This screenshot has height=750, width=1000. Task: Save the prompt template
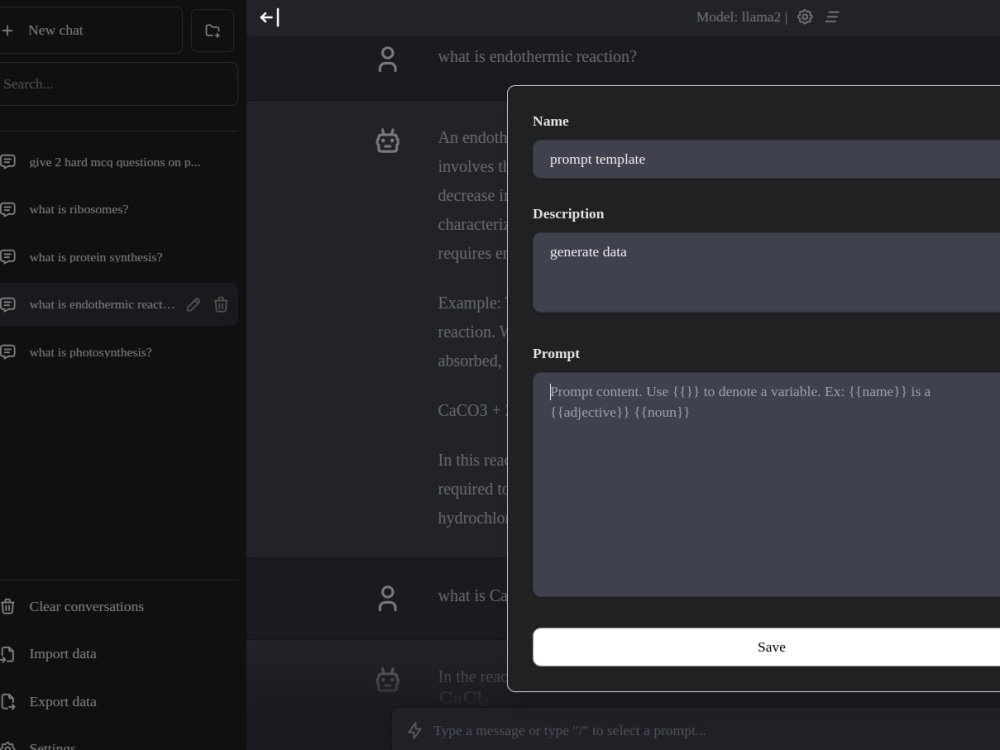pos(771,647)
